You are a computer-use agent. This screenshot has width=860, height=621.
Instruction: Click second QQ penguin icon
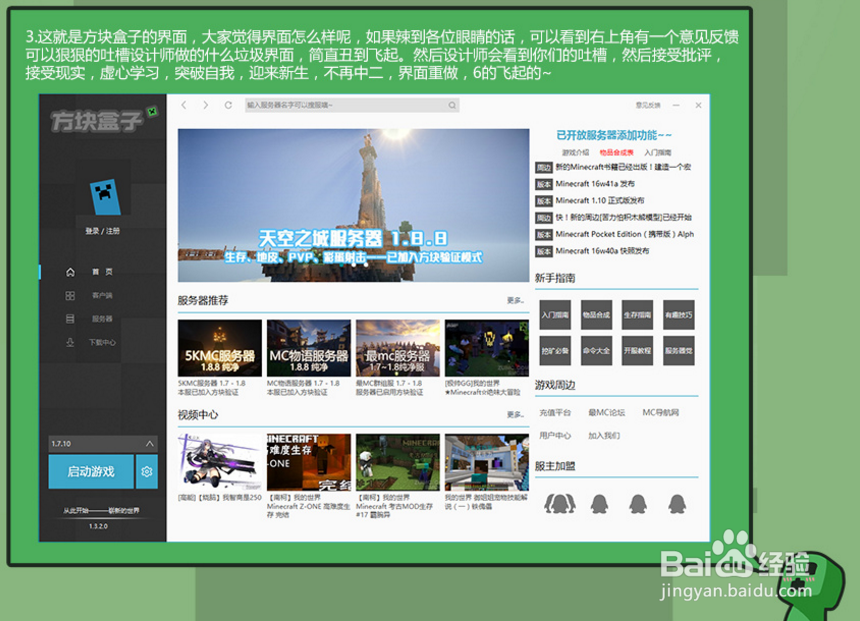(x=599, y=503)
